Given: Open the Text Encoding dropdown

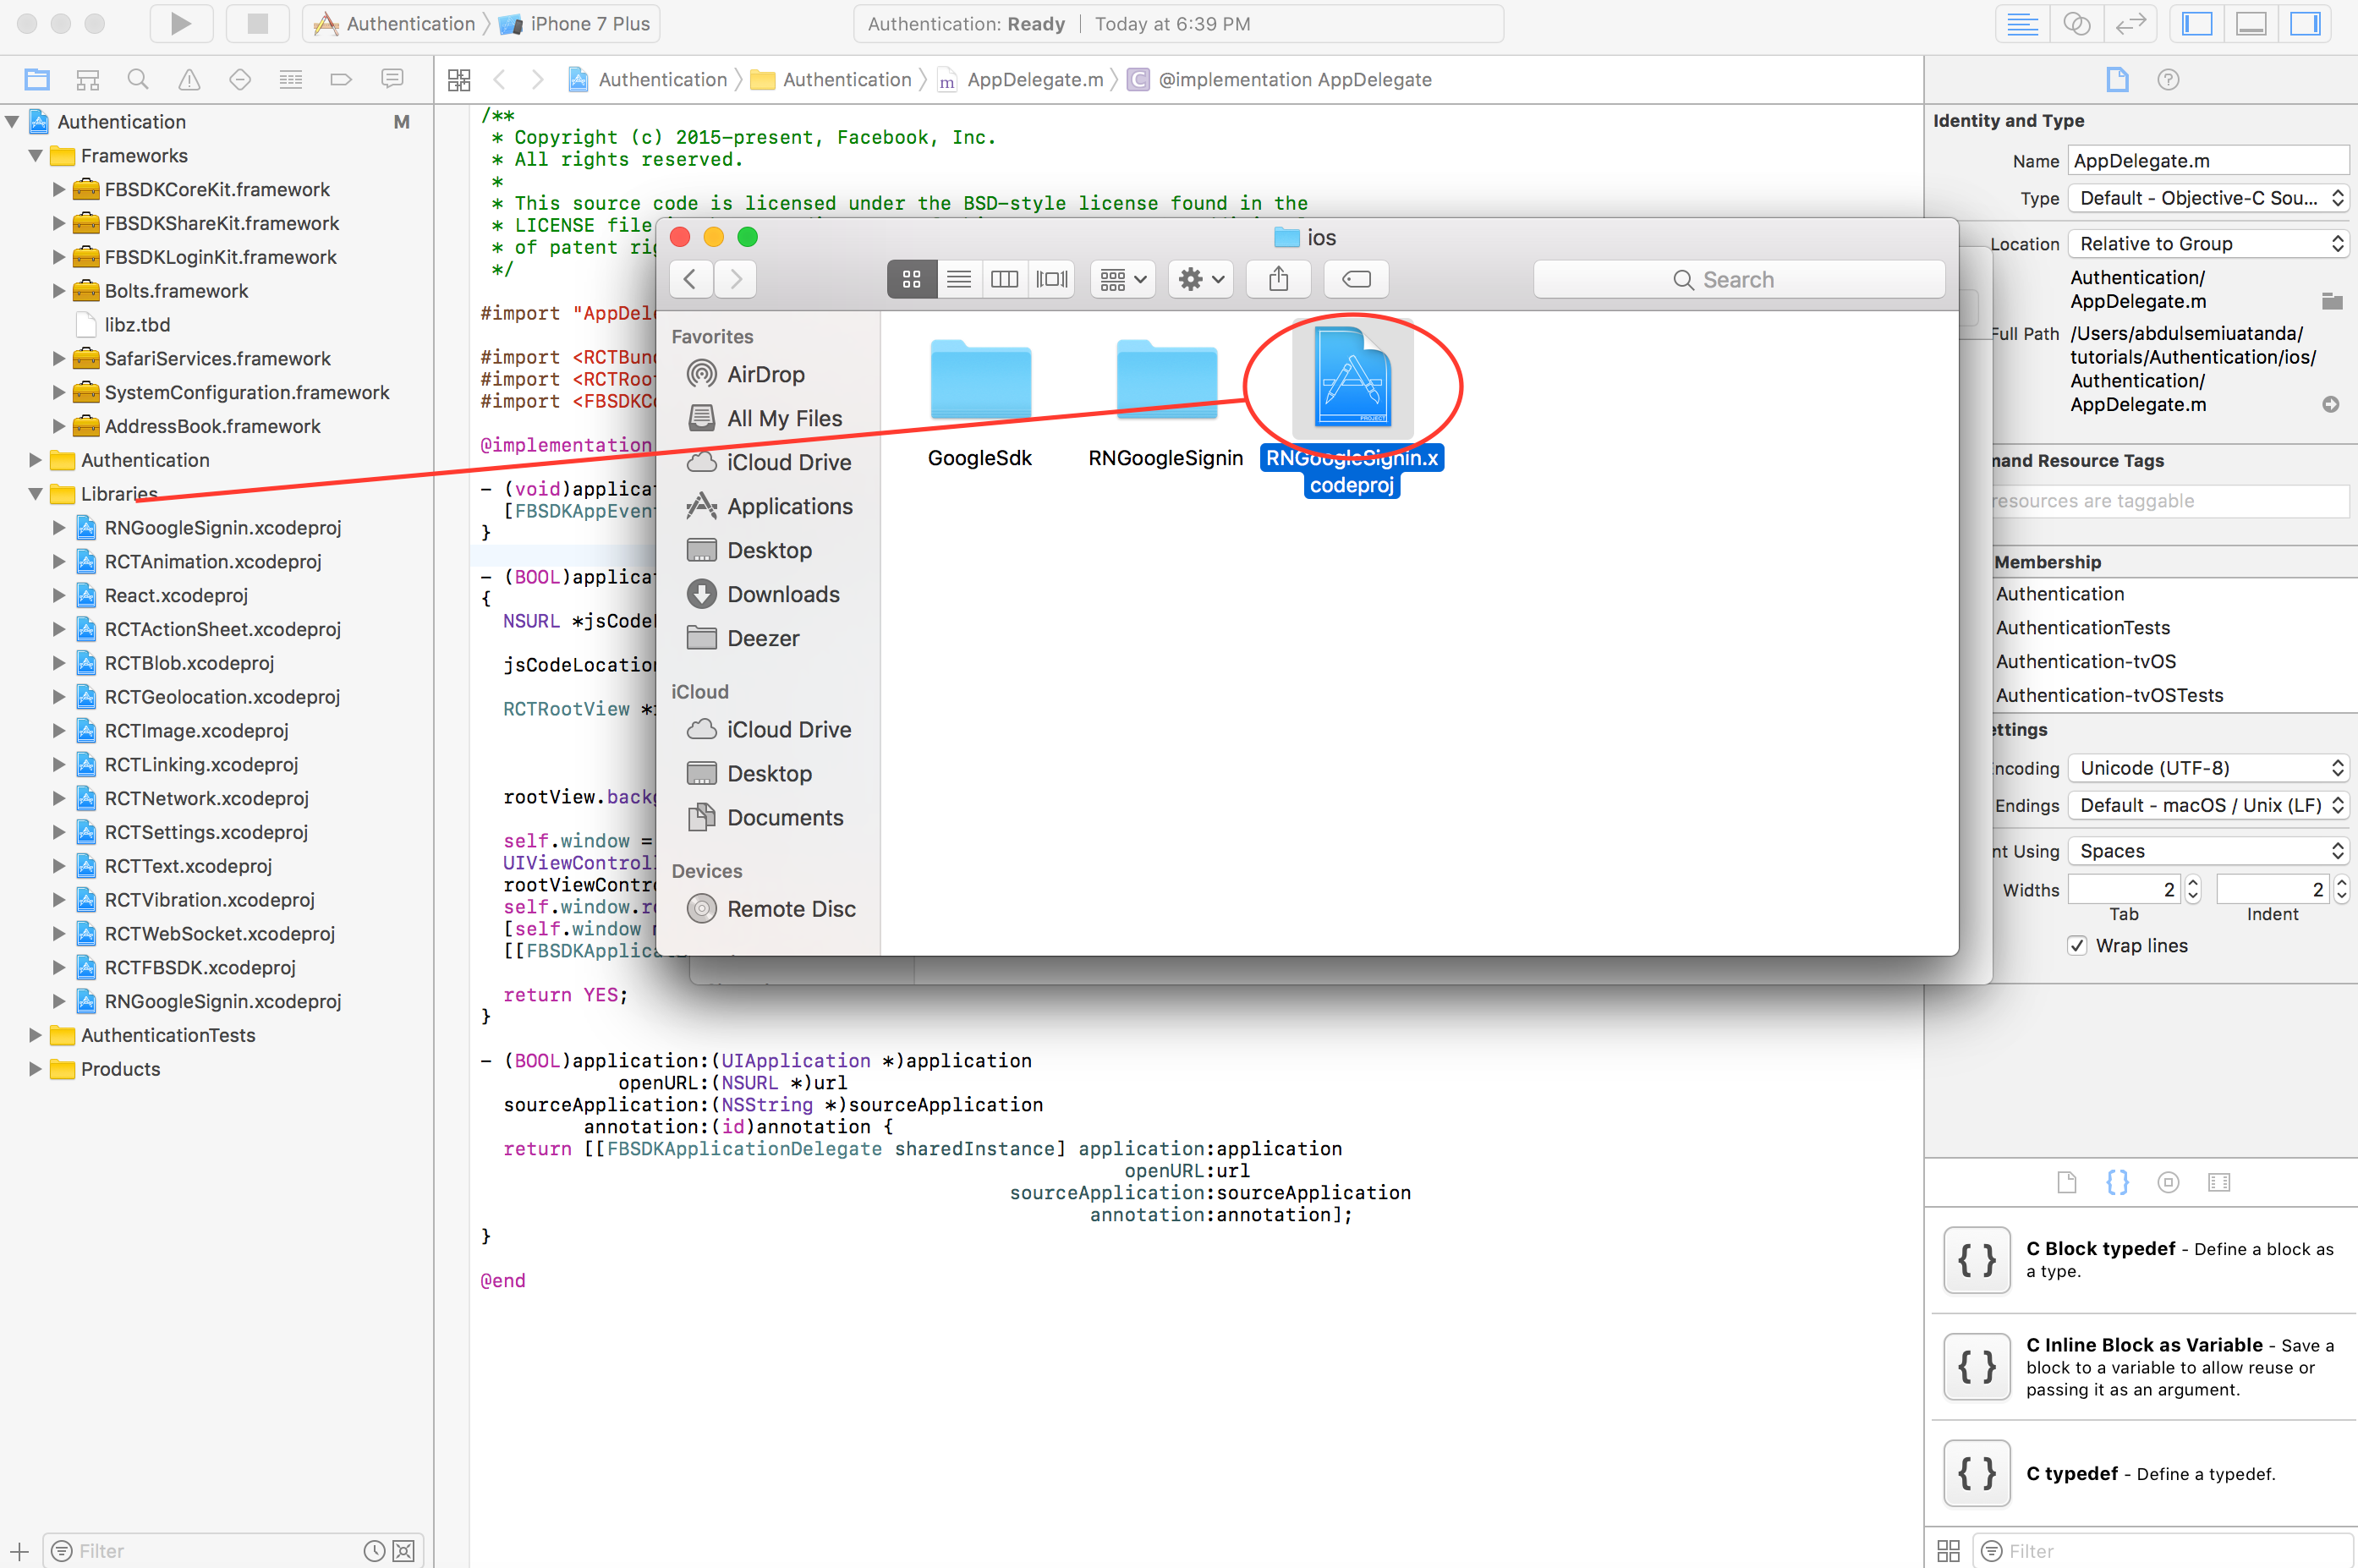Looking at the screenshot, I should point(2208,768).
